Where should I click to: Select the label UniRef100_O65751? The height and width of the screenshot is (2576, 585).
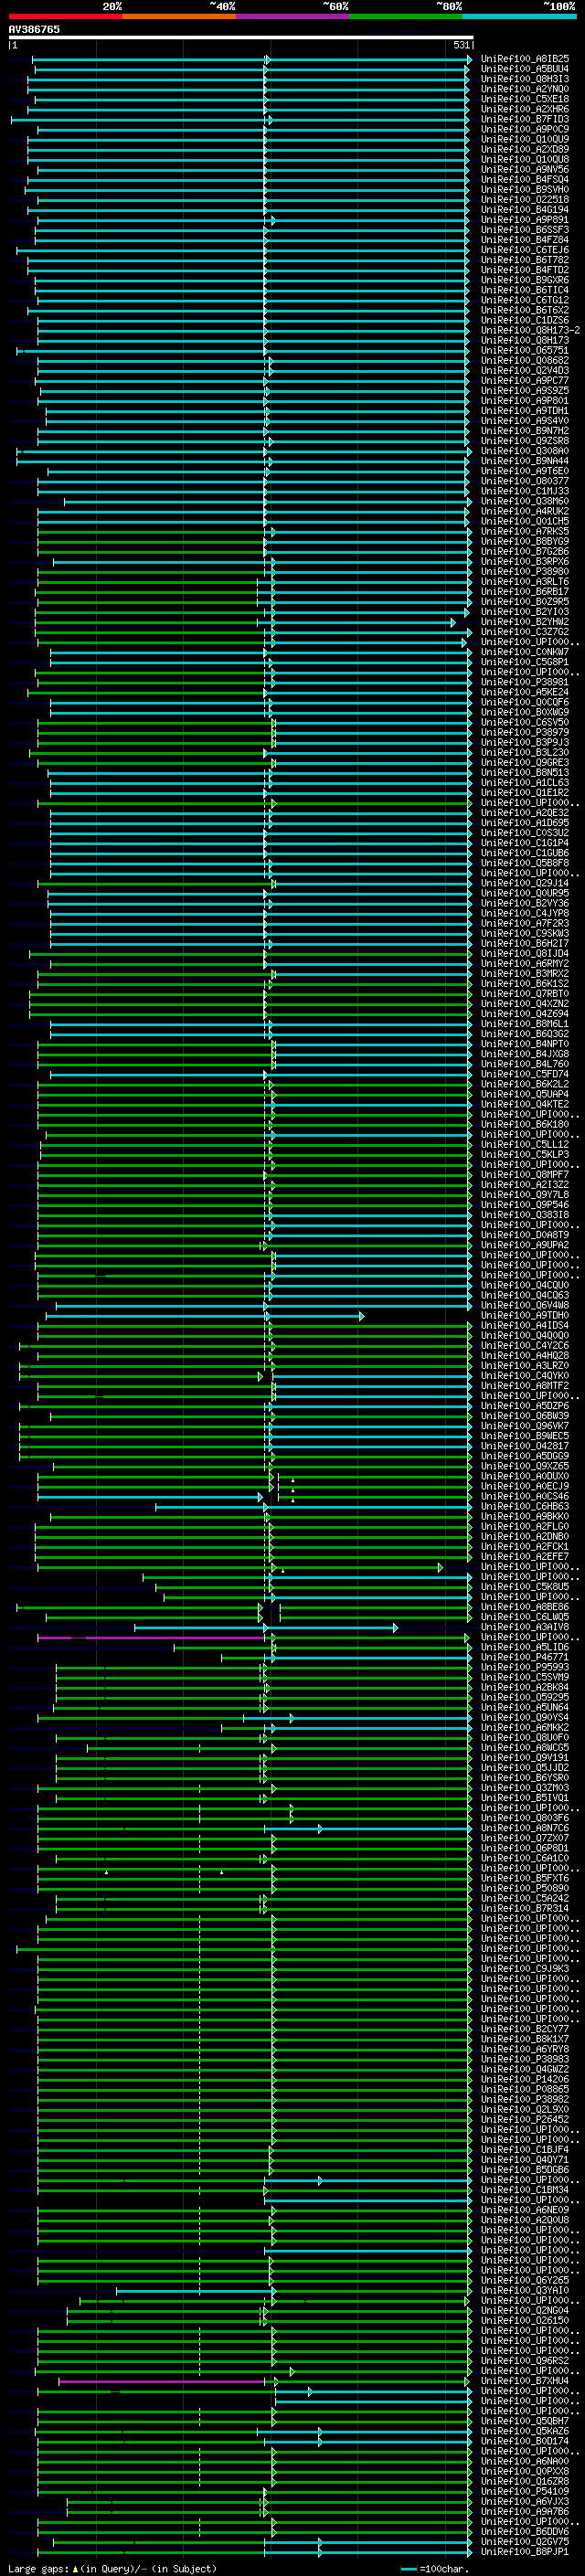coord(525,350)
